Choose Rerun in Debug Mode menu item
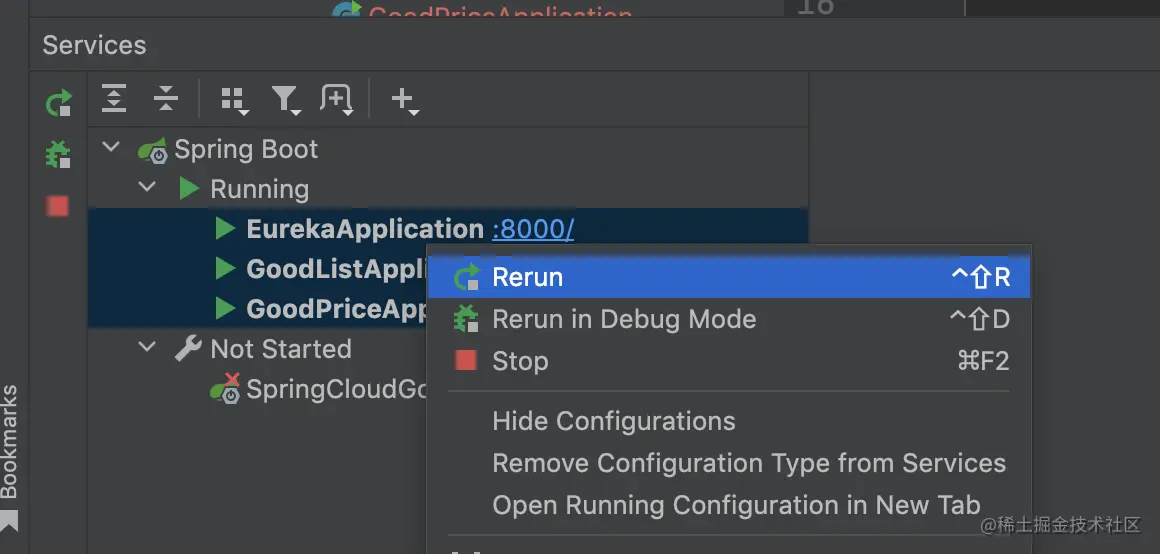The image size is (1160, 554). tap(624, 319)
